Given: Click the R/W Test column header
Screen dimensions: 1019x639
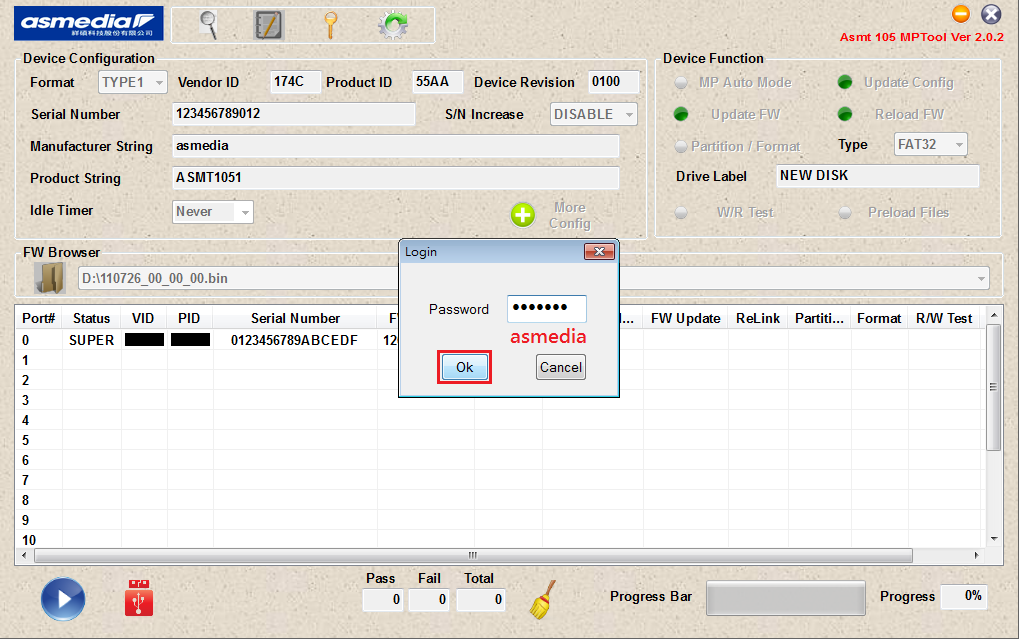Looking at the screenshot, I should coord(944,319).
